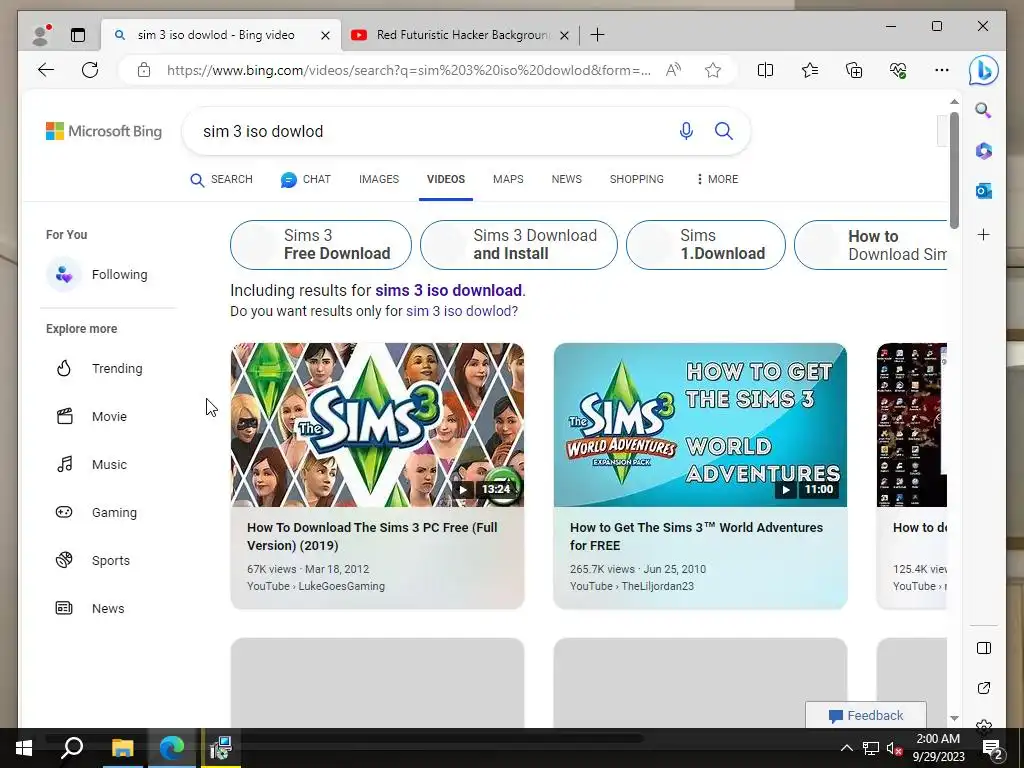Open Movie category
The height and width of the screenshot is (768, 1024).
[91, 417]
